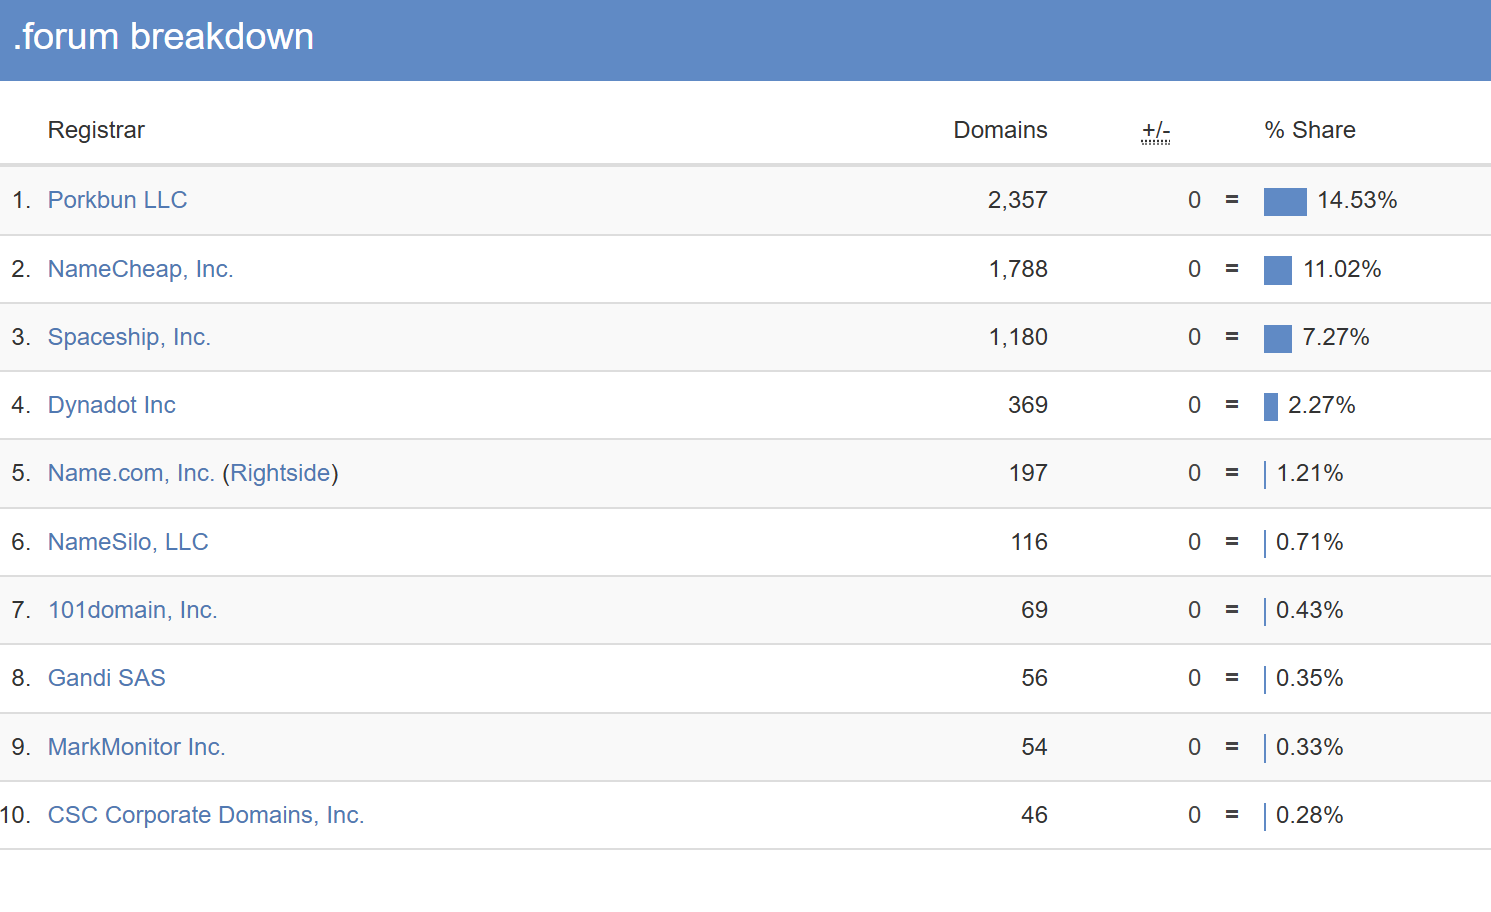This screenshot has height=912, width=1491.
Task: Click the share bar for Spaceship, Inc.
Action: click(x=1278, y=339)
